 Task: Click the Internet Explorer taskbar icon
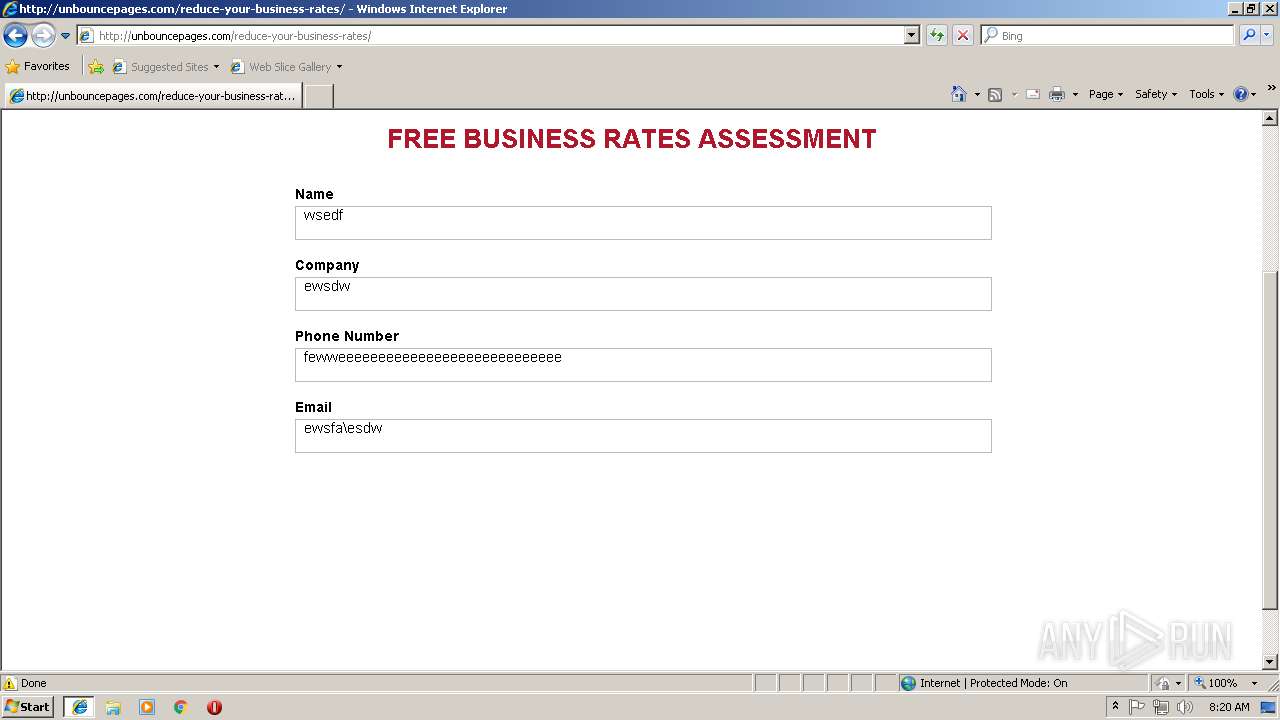(x=80, y=707)
